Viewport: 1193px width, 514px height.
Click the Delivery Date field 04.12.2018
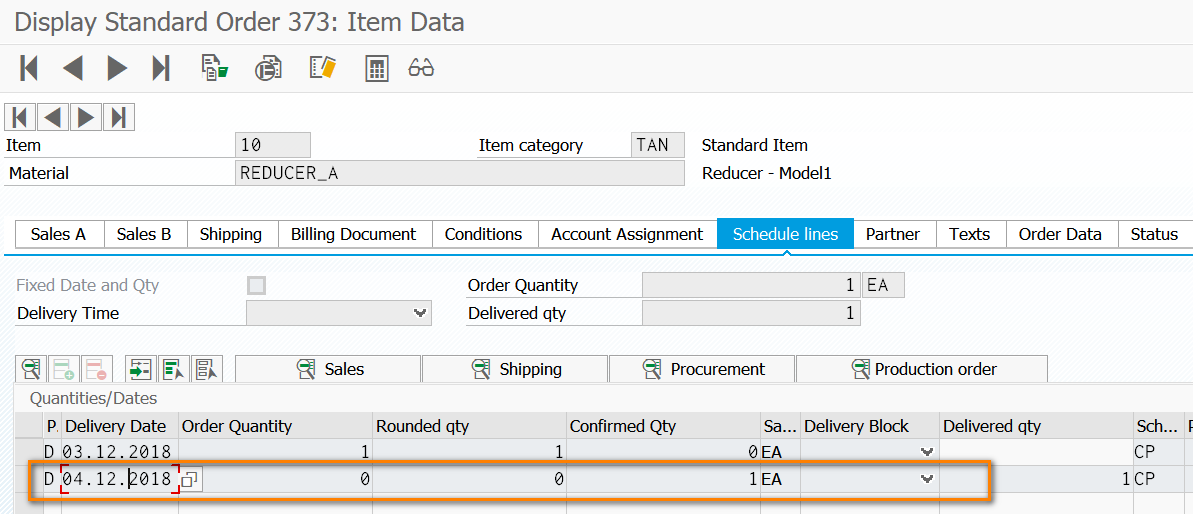[x=118, y=479]
